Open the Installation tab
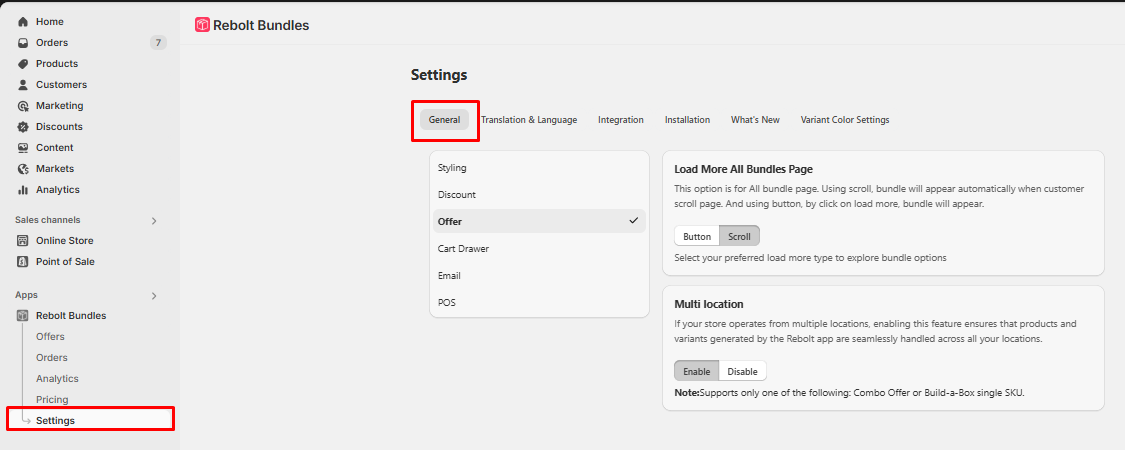The height and width of the screenshot is (450, 1125). coord(687,120)
